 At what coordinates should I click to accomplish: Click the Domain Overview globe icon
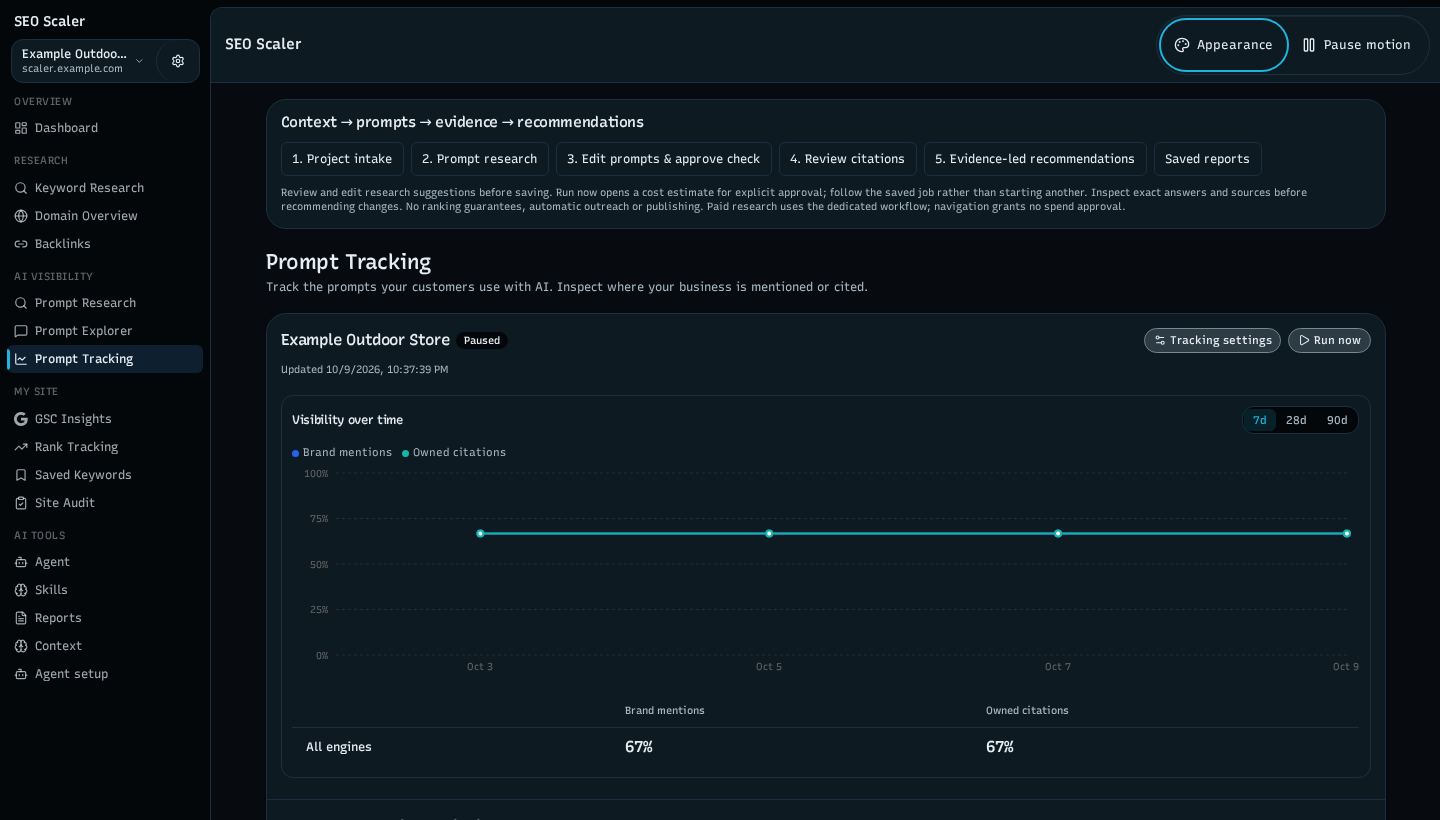(x=21, y=216)
